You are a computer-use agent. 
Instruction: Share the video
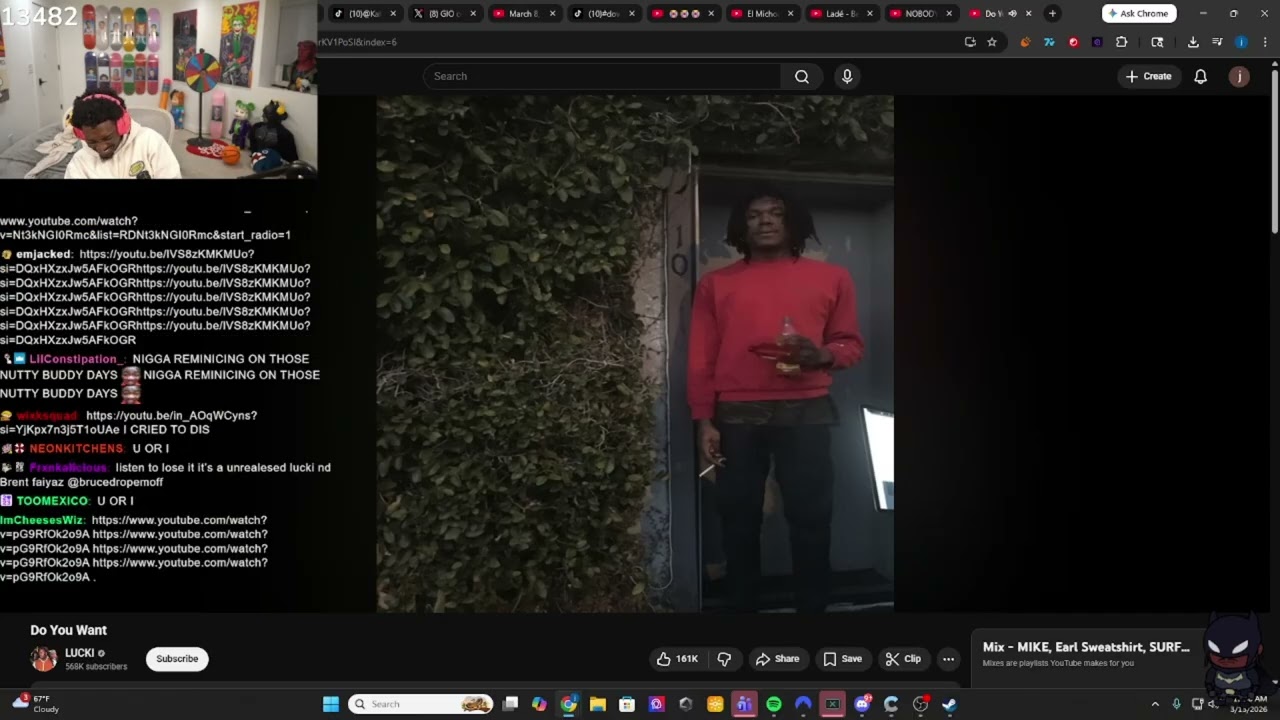778,659
